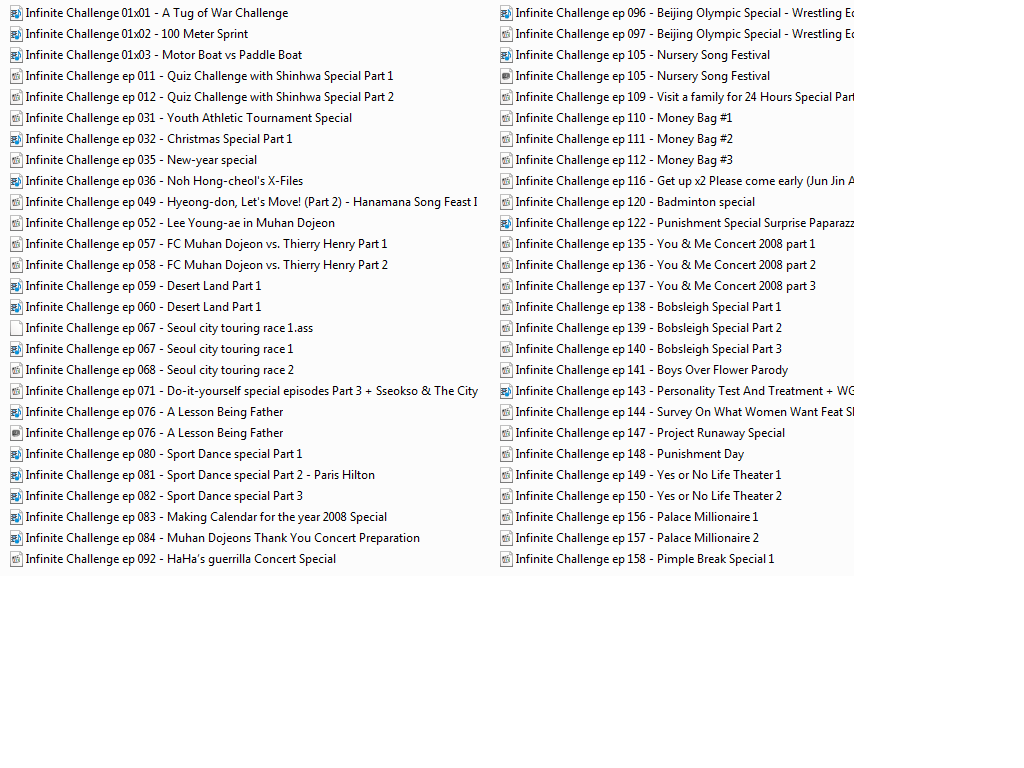
Task: Click the video file icon beside ep 036 Noh Hong-cheol's X-Files
Action: tap(16, 181)
